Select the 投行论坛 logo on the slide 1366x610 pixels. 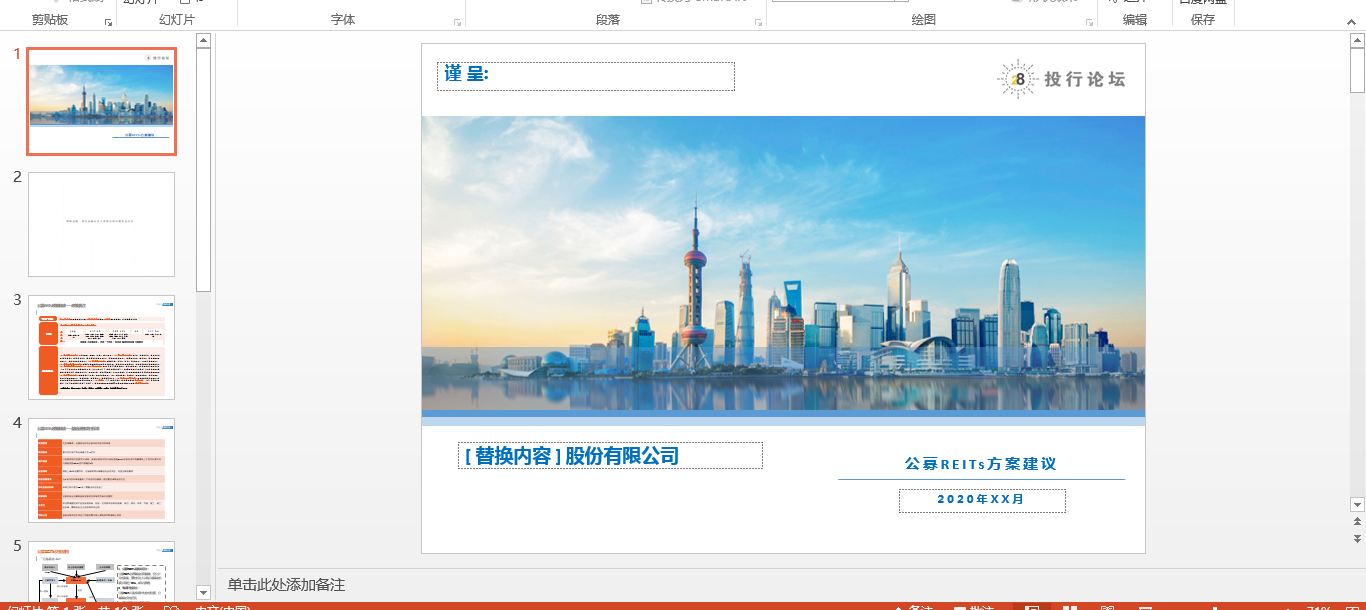(1061, 79)
